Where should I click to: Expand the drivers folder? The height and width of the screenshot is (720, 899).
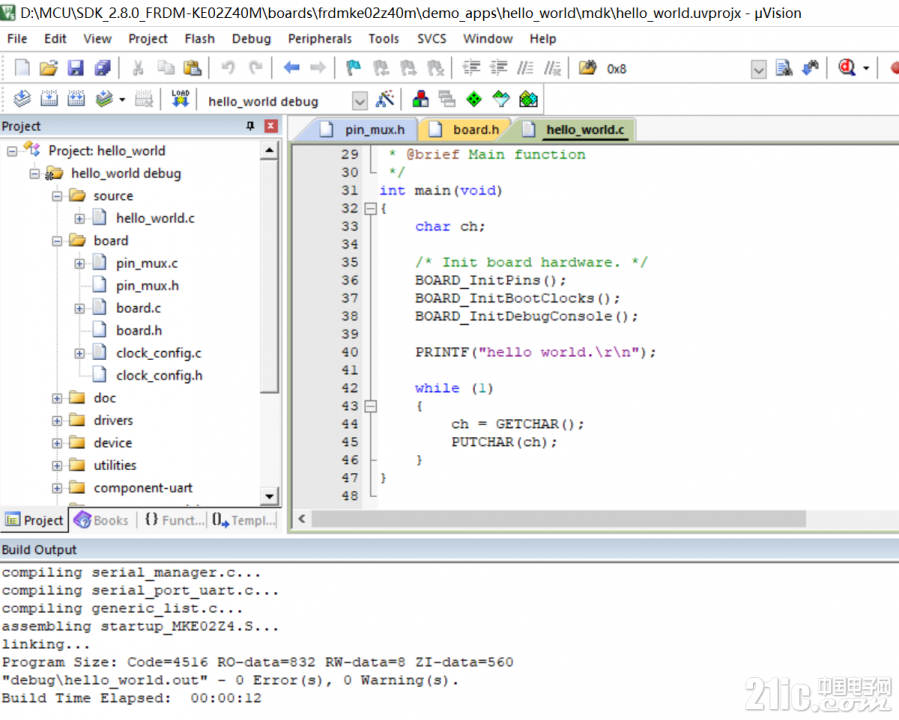click(57, 421)
